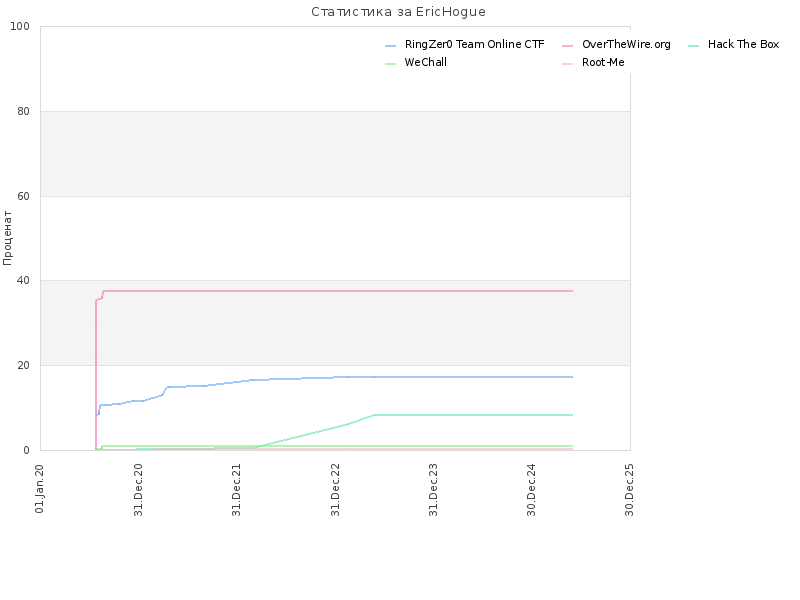Click the pink OverTheWire line in the chart
The width and height of the screenshot is (800, 600).
[337, 291]
